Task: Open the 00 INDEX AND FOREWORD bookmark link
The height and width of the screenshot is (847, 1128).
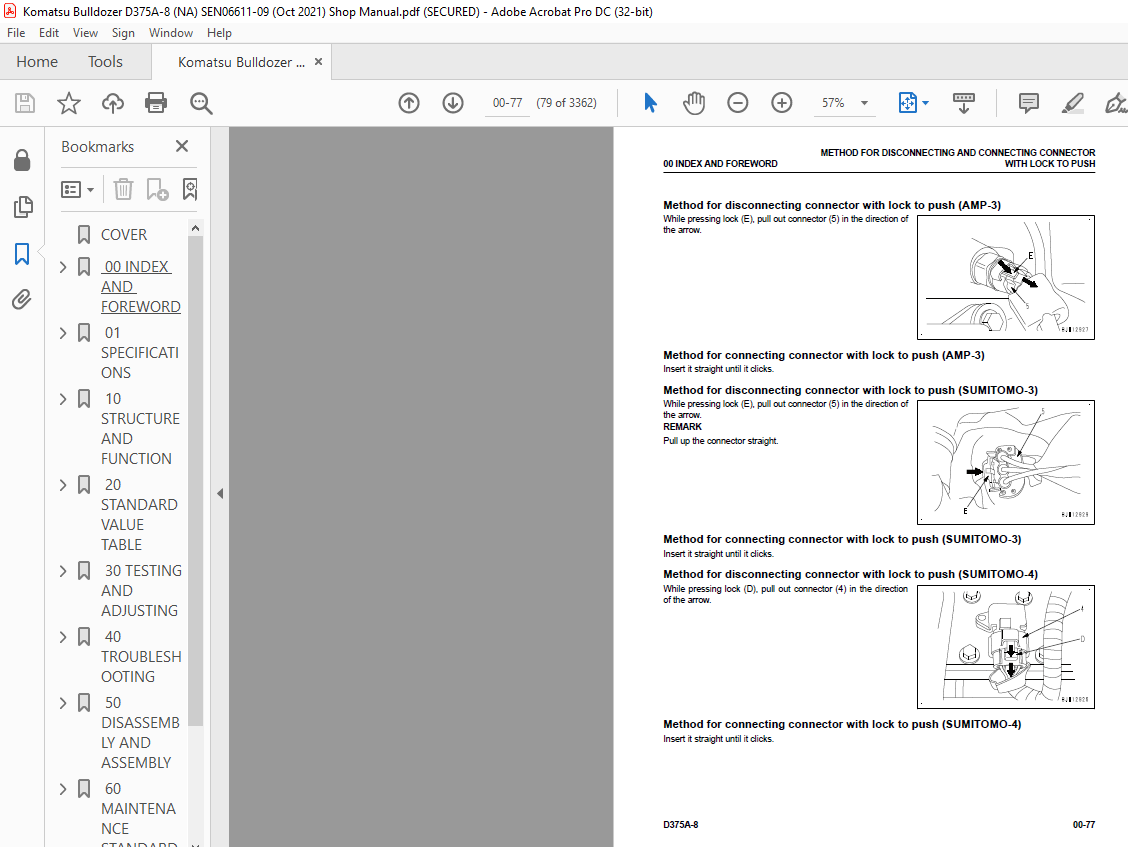Action: [140, 286]
